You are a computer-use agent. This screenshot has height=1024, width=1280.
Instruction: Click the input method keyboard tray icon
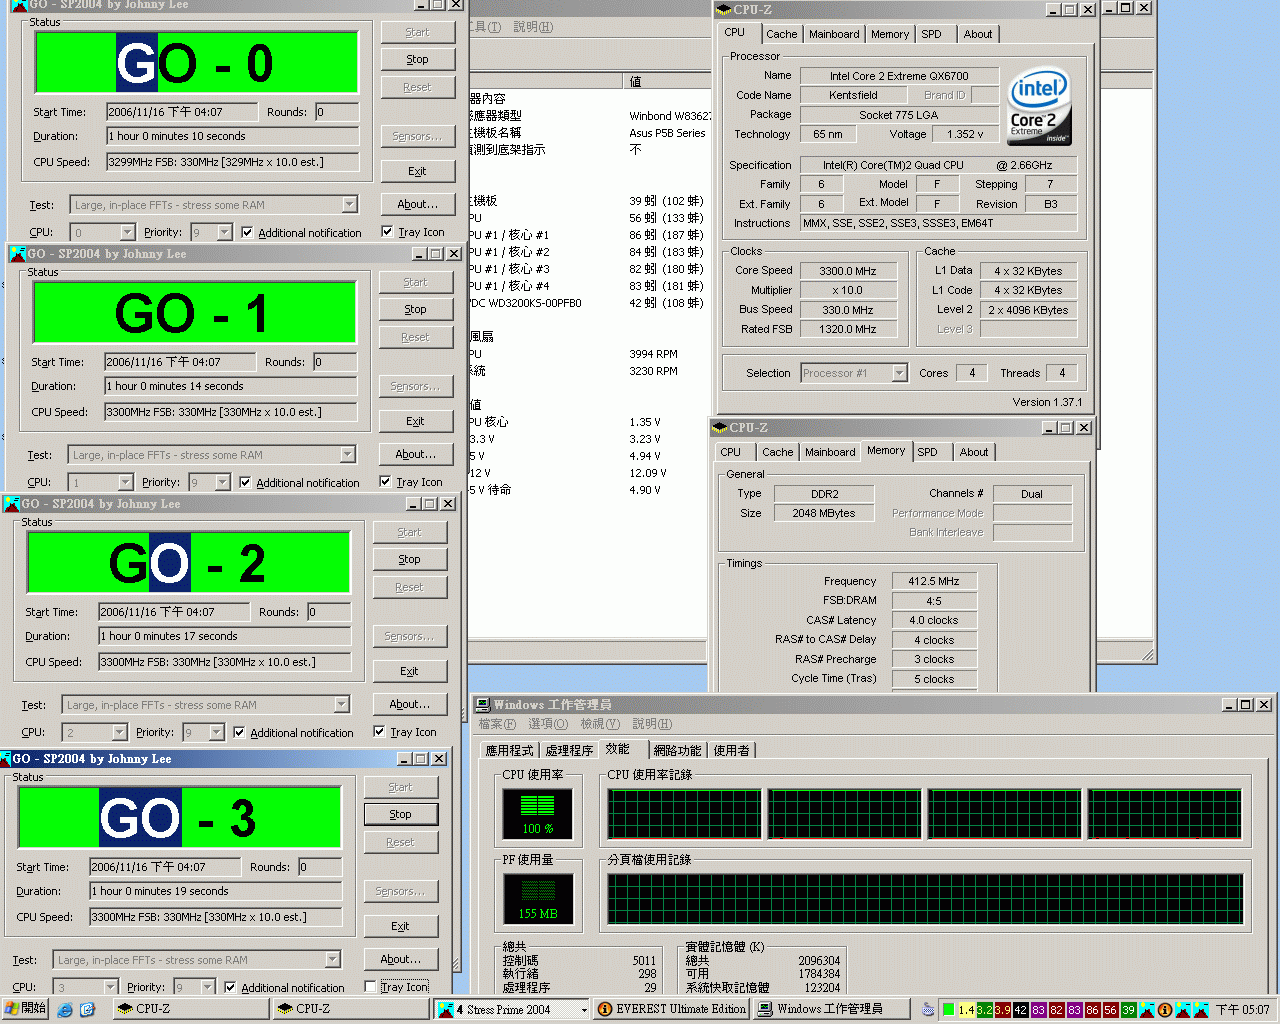coord(928,1010)
